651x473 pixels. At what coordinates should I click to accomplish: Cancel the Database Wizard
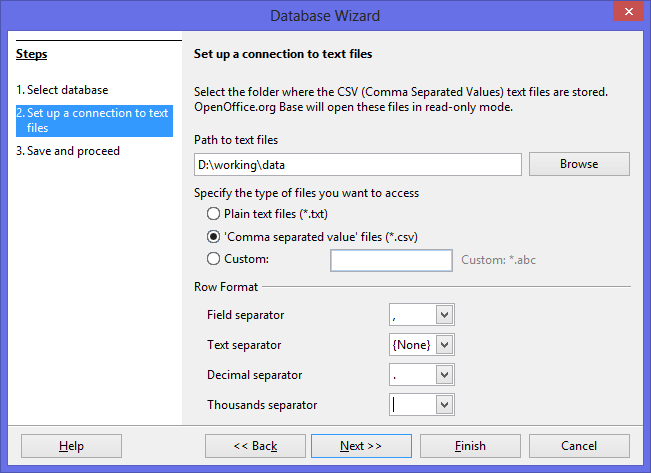click(x=579, y=446)
